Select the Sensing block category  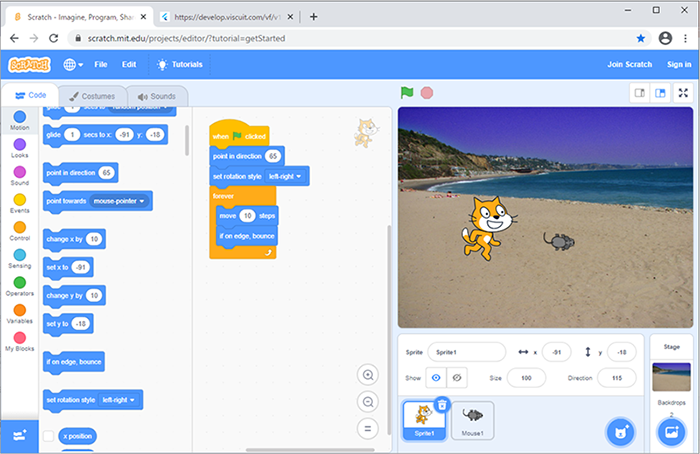[20, 259]
